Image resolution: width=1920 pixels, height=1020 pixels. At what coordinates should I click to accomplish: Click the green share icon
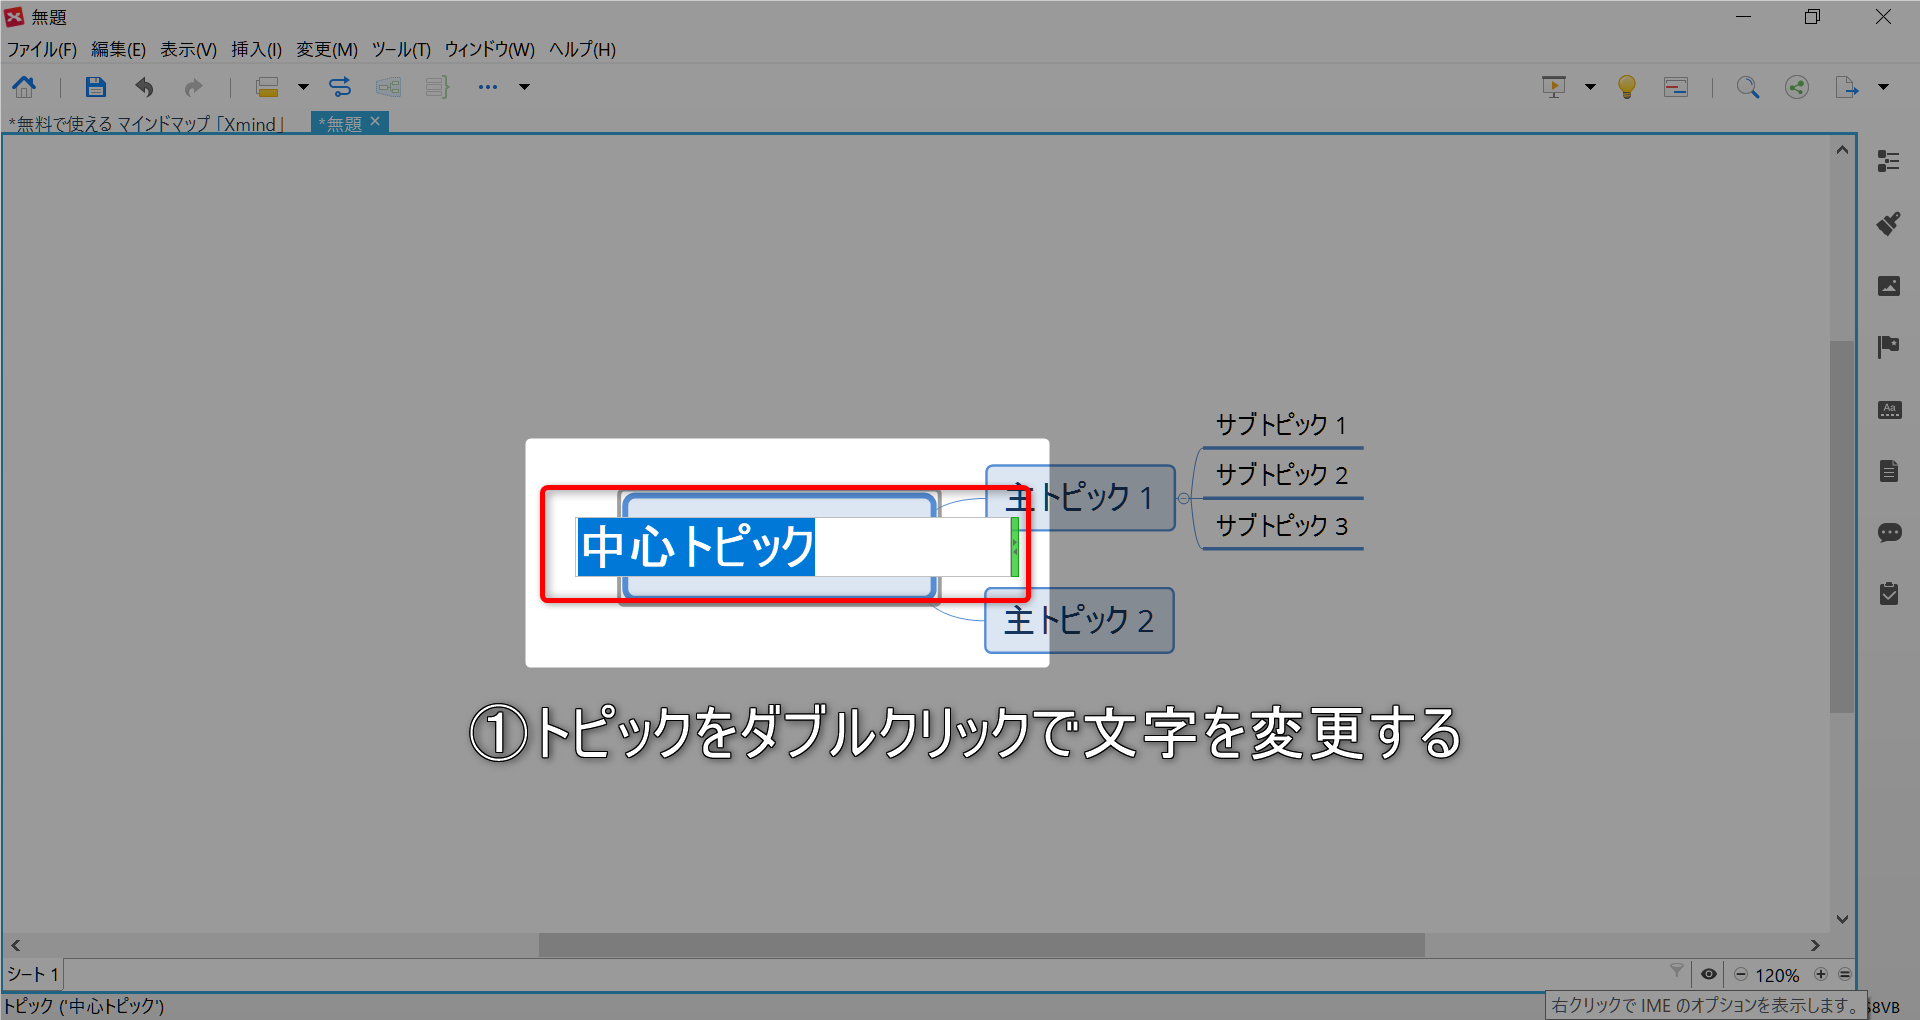(x=1797, y=87)
